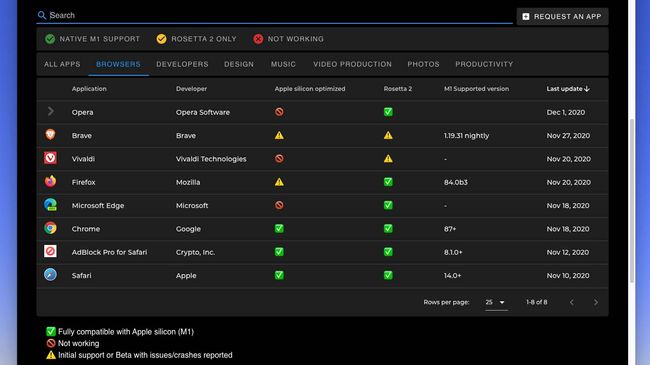Toggle Not Working filter
This screenshot has height=365, width=650.
click(x=289, y=39)
